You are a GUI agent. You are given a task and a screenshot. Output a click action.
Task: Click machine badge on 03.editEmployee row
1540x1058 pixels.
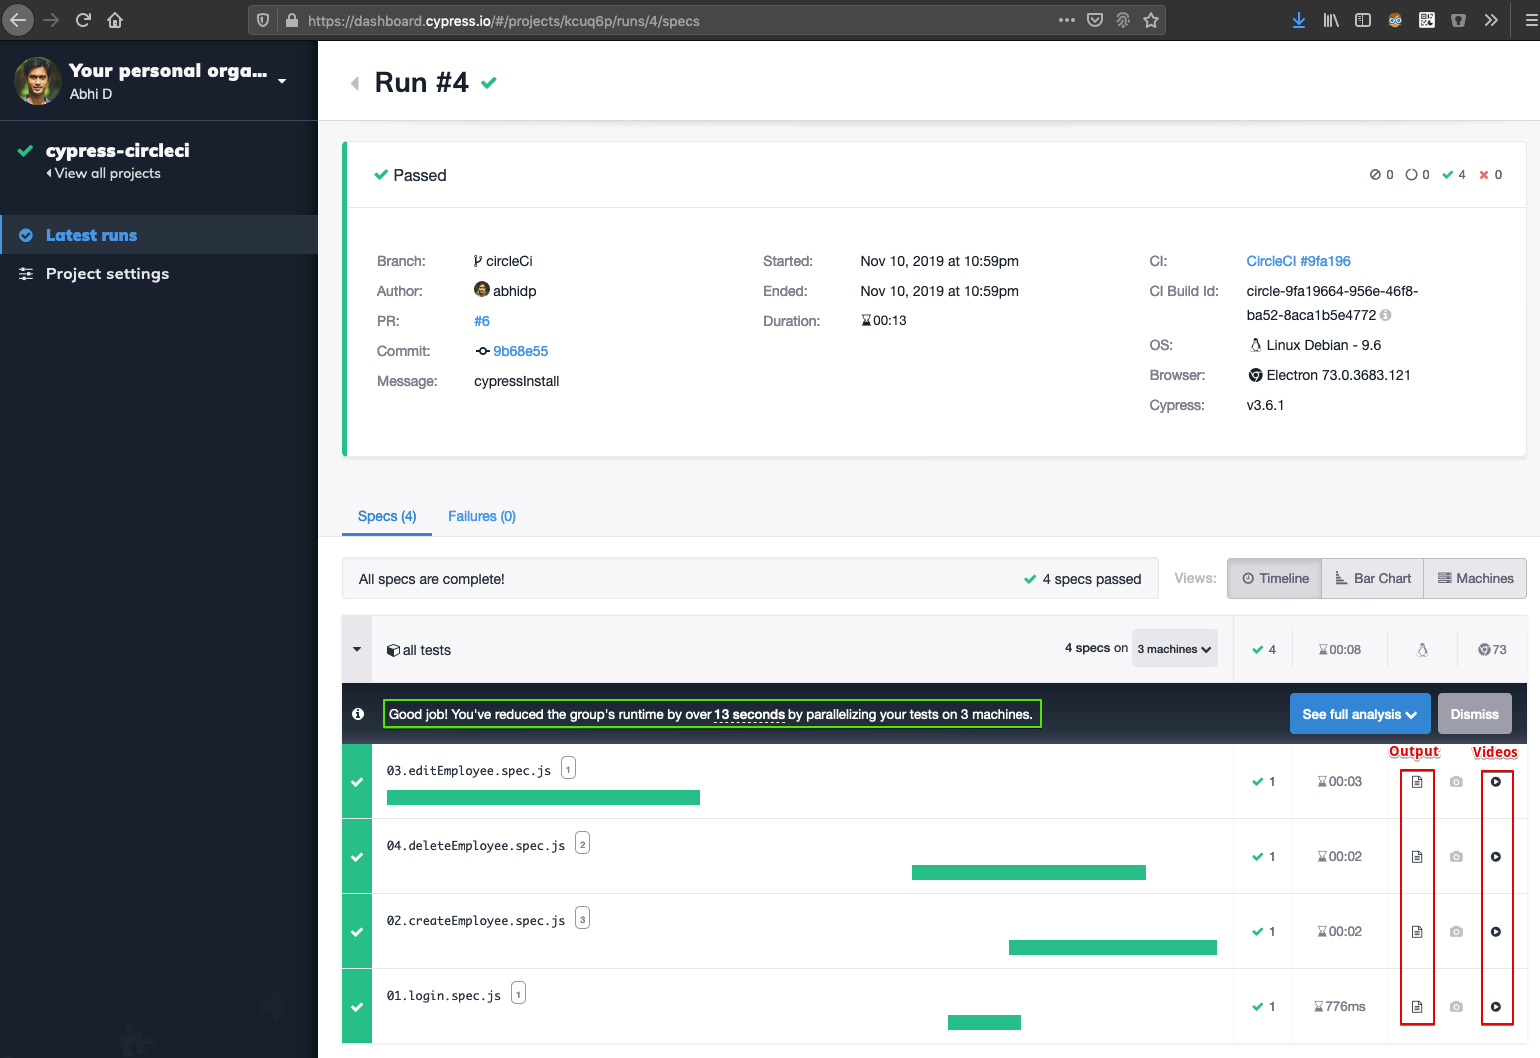coord(568,769)
